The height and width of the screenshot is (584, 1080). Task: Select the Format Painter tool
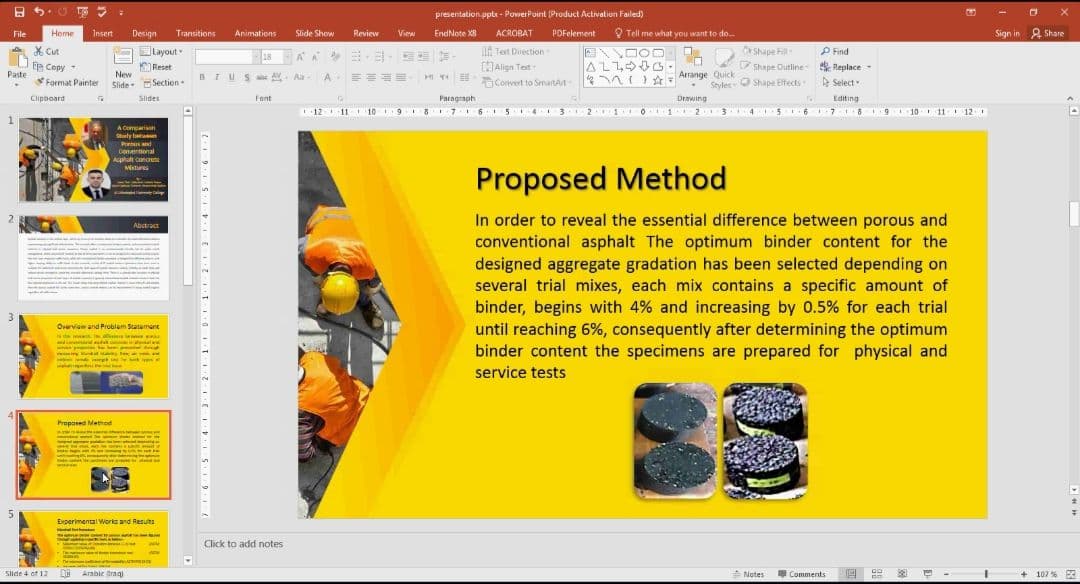click(x=66, y=83)
